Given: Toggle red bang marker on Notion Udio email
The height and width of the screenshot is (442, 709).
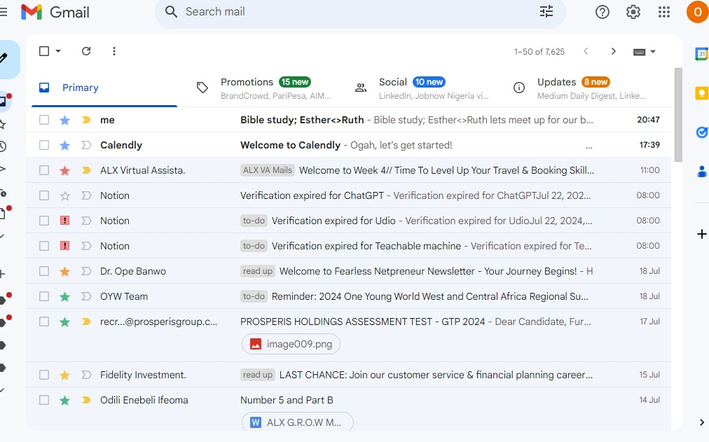Looking at the screenshot, I should [65, 221].
